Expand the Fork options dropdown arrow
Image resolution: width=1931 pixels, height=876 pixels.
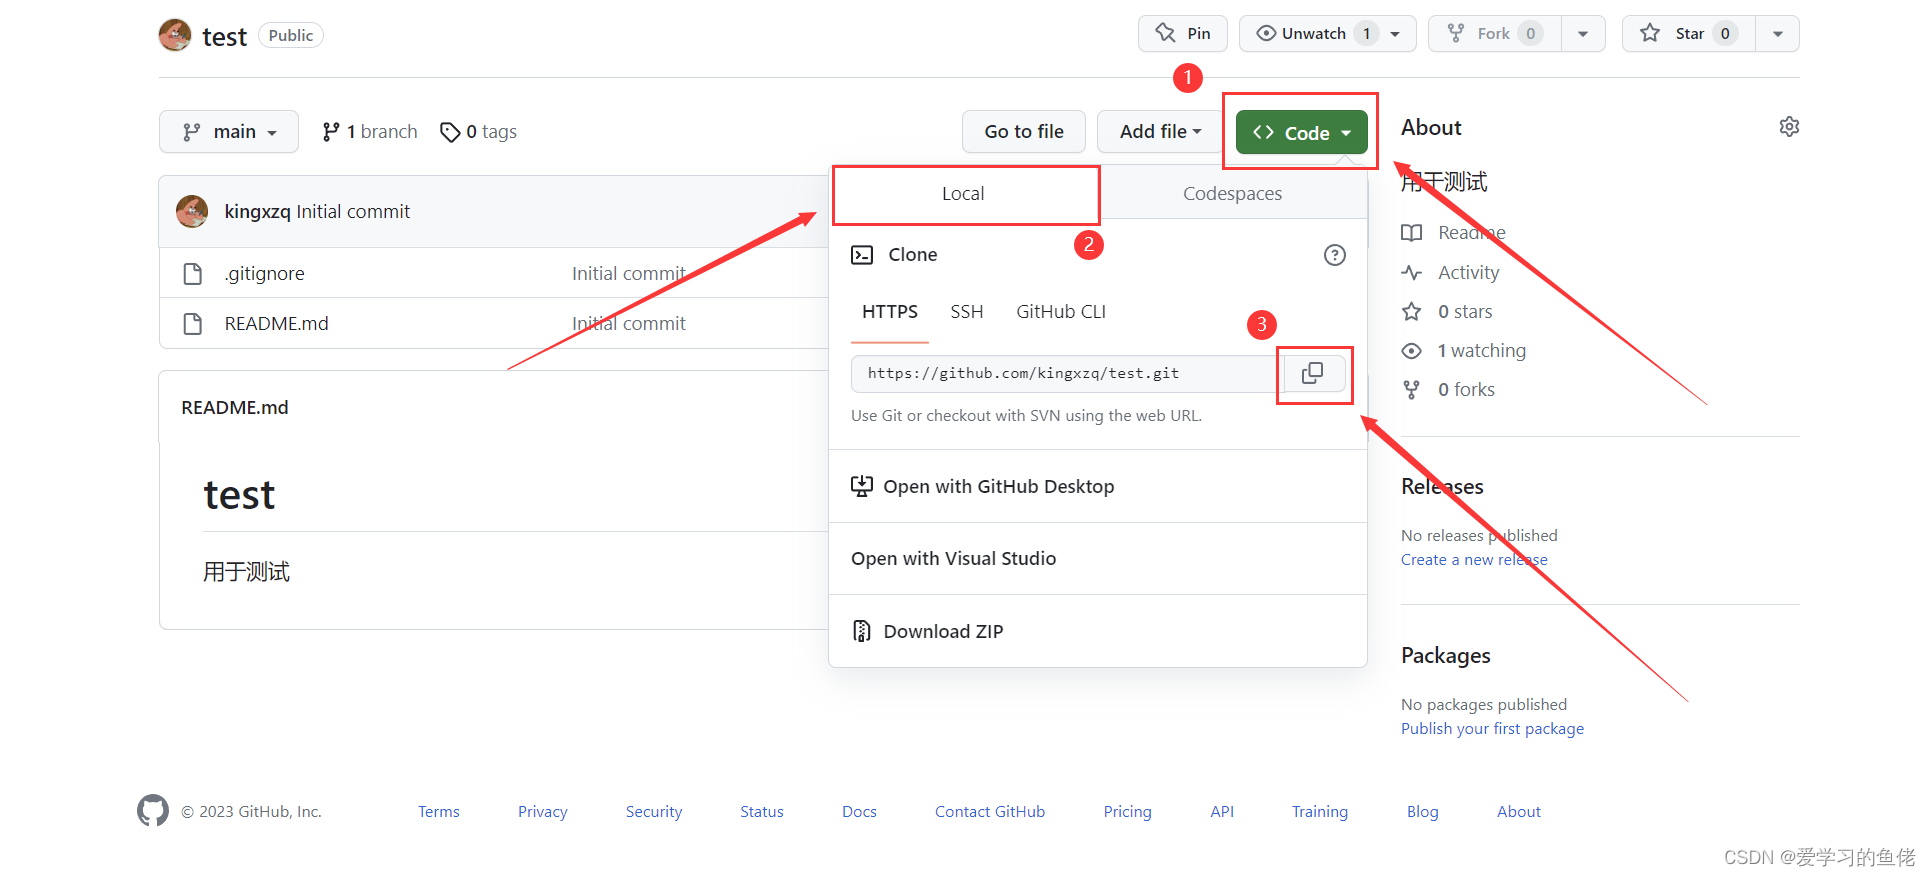(1583, 33)
